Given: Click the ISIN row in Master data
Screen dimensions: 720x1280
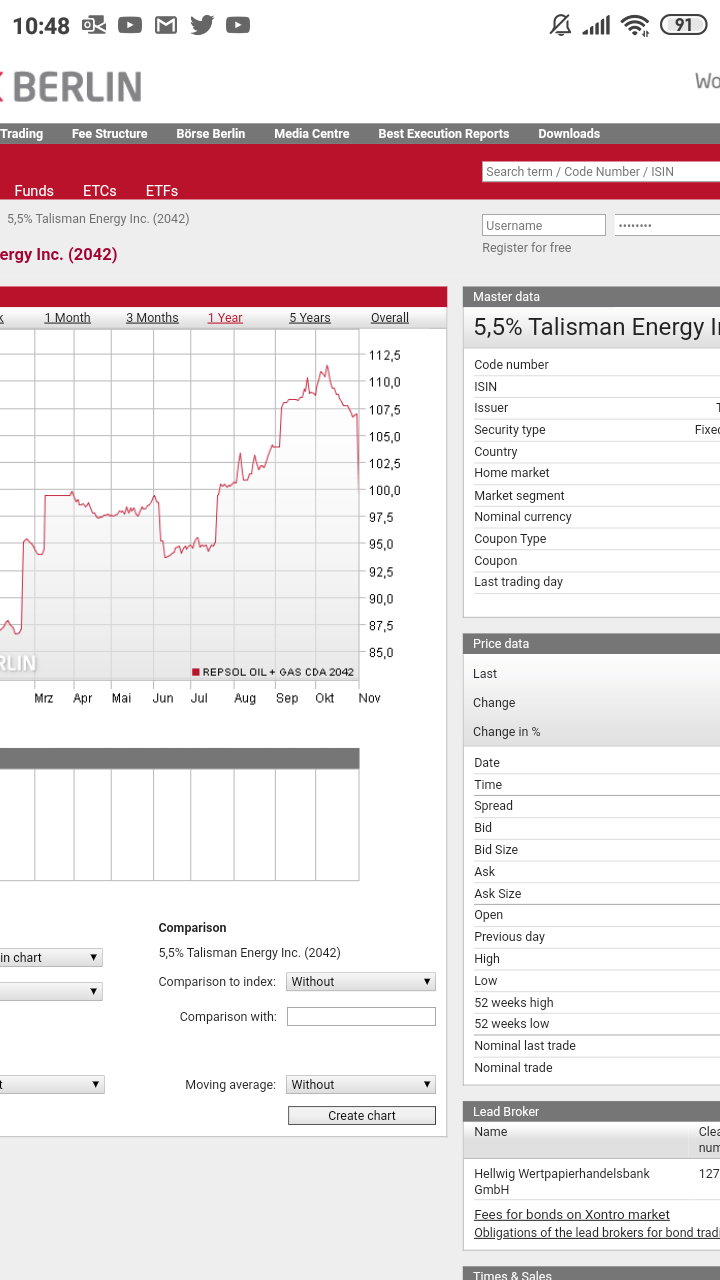Looking at the screenshot, I should tap(596, 387).
